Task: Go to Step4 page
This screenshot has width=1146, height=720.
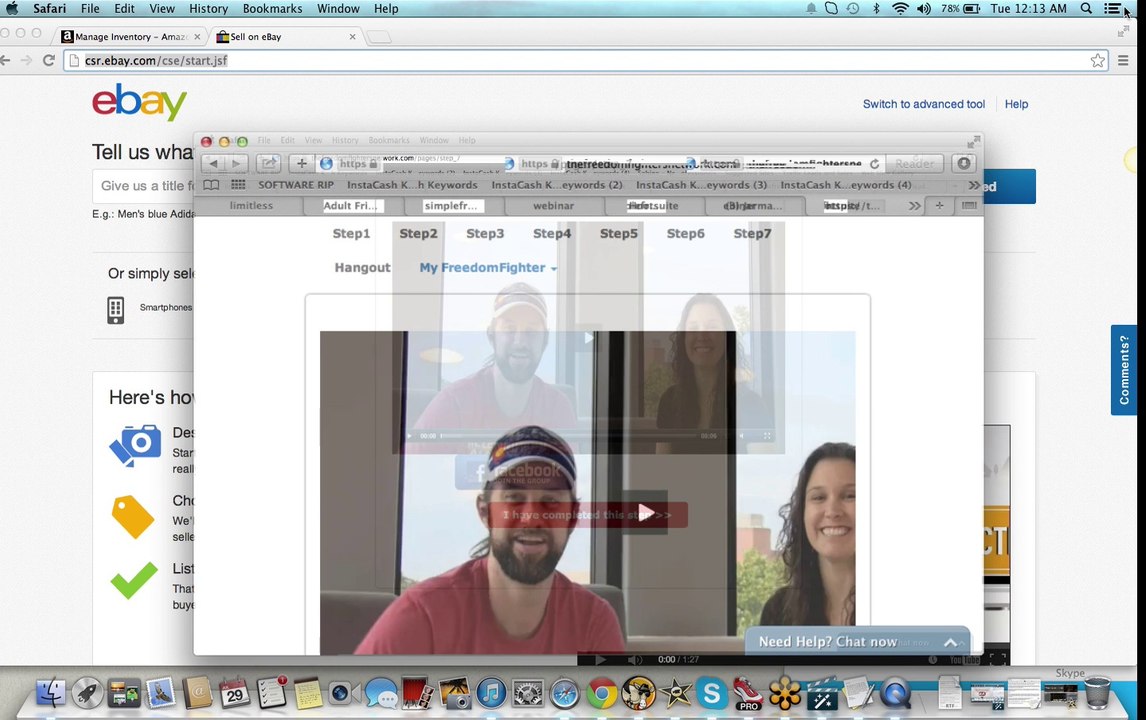Action: [552, 234]
